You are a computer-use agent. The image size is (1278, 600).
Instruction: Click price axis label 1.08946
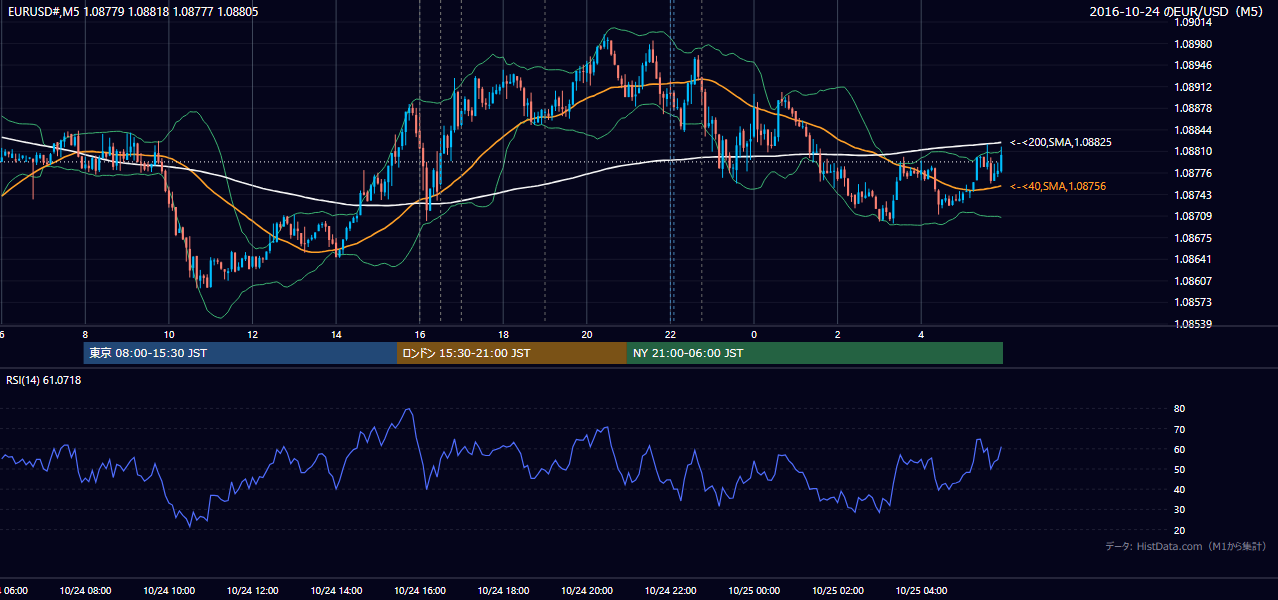click(x=1193, y=66)
